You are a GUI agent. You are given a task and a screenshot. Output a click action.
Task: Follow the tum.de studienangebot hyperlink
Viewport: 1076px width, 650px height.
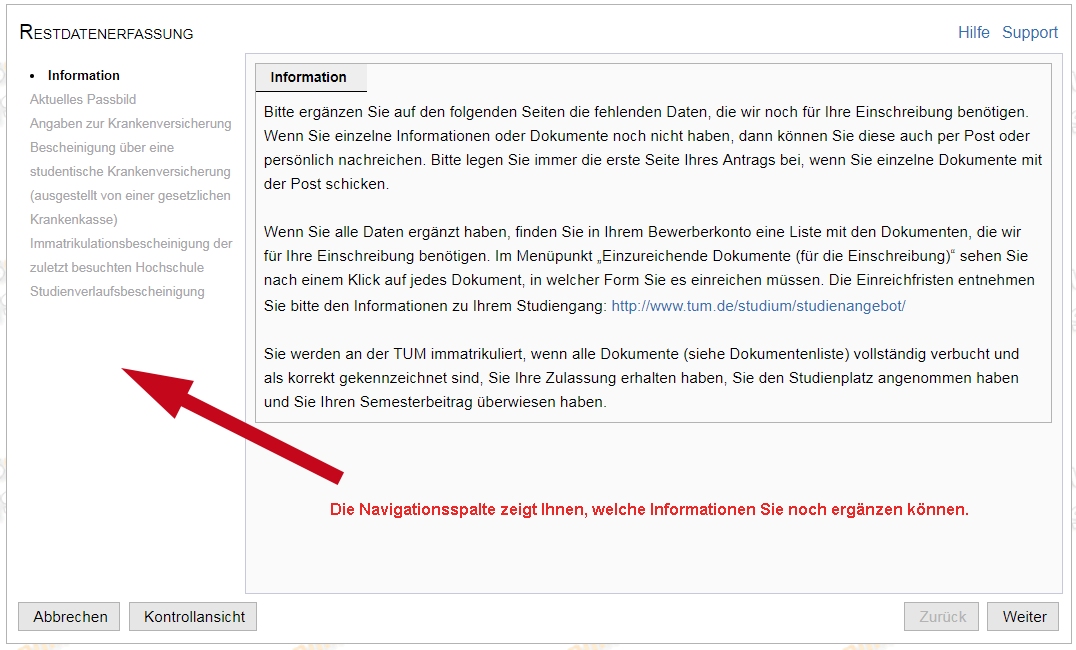click(x=758, y=306)
